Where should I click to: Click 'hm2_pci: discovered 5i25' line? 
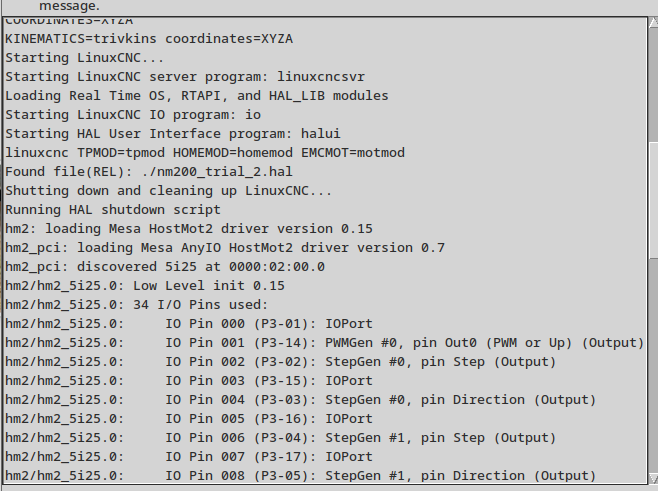[164, 266]
